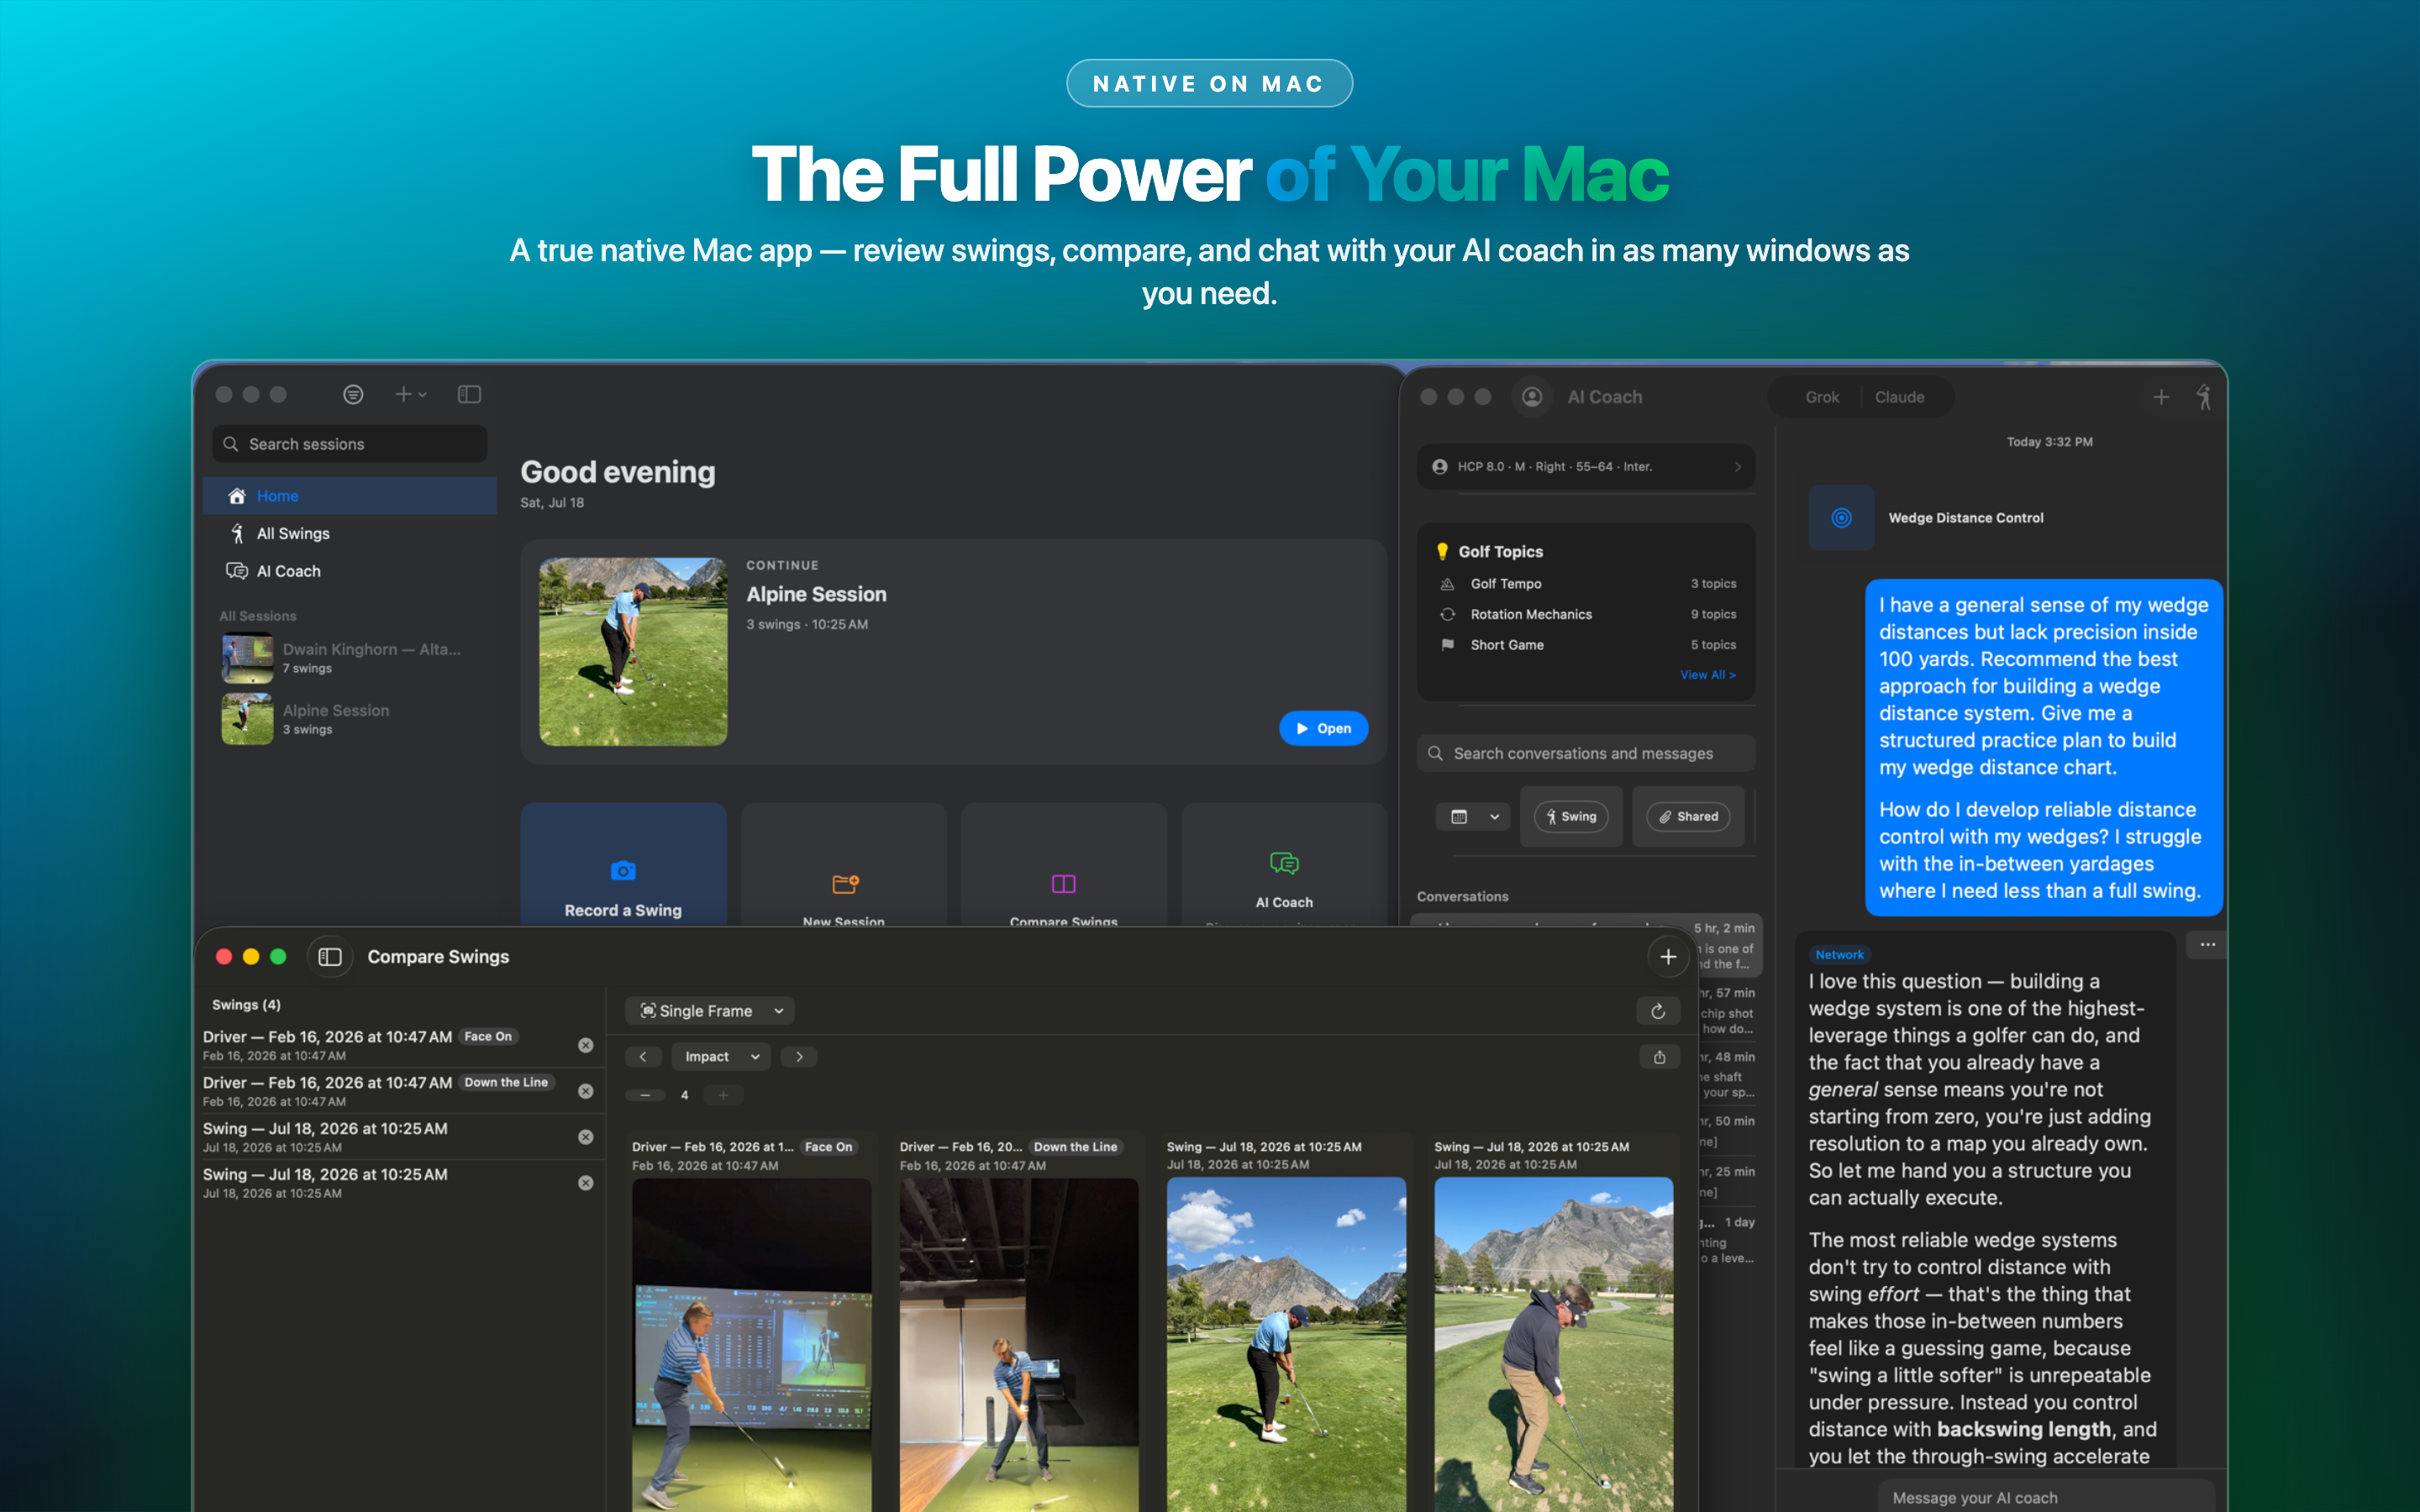Remove the Driver Face On swing
The height and width of the screenshot is (1512, 2420).
(586, 1045)
